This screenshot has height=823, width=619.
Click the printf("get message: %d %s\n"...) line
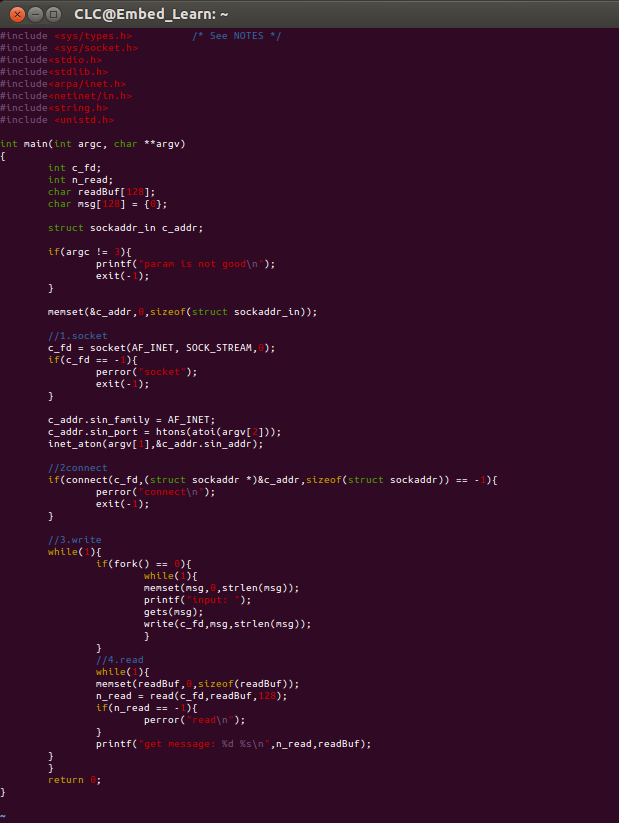click(x=234, y=744)
